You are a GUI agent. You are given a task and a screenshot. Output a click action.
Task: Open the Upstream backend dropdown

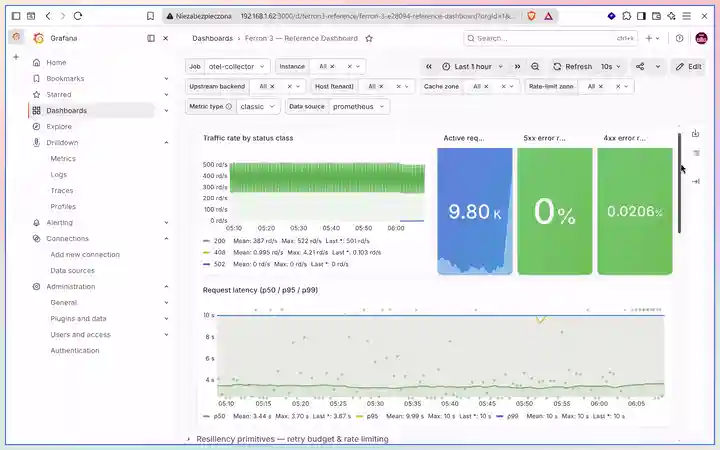298,86
